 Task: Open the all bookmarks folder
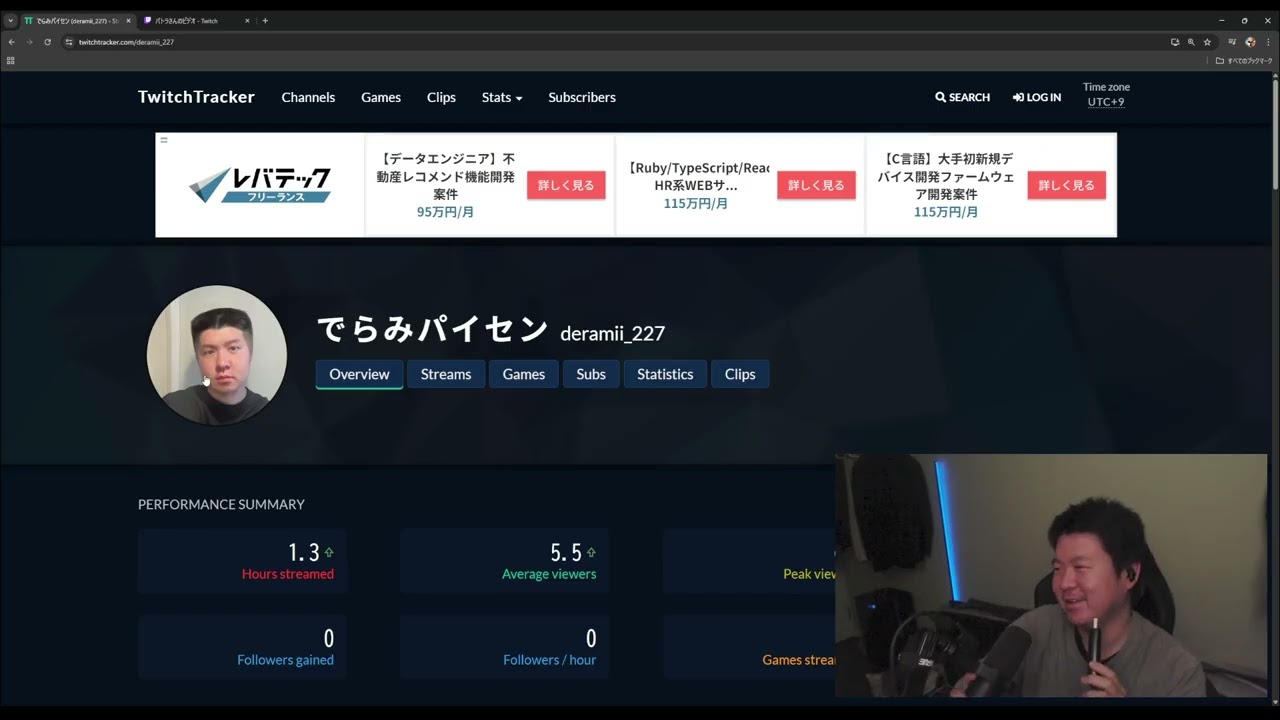tap(1244, 61)
